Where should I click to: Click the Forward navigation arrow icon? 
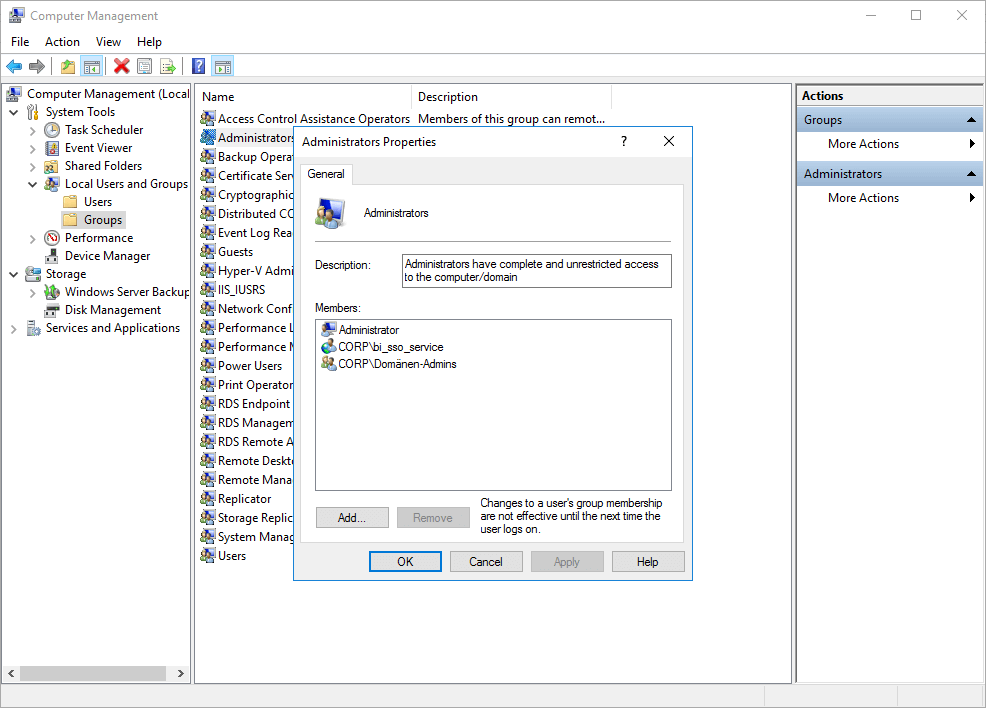point(38,66)
